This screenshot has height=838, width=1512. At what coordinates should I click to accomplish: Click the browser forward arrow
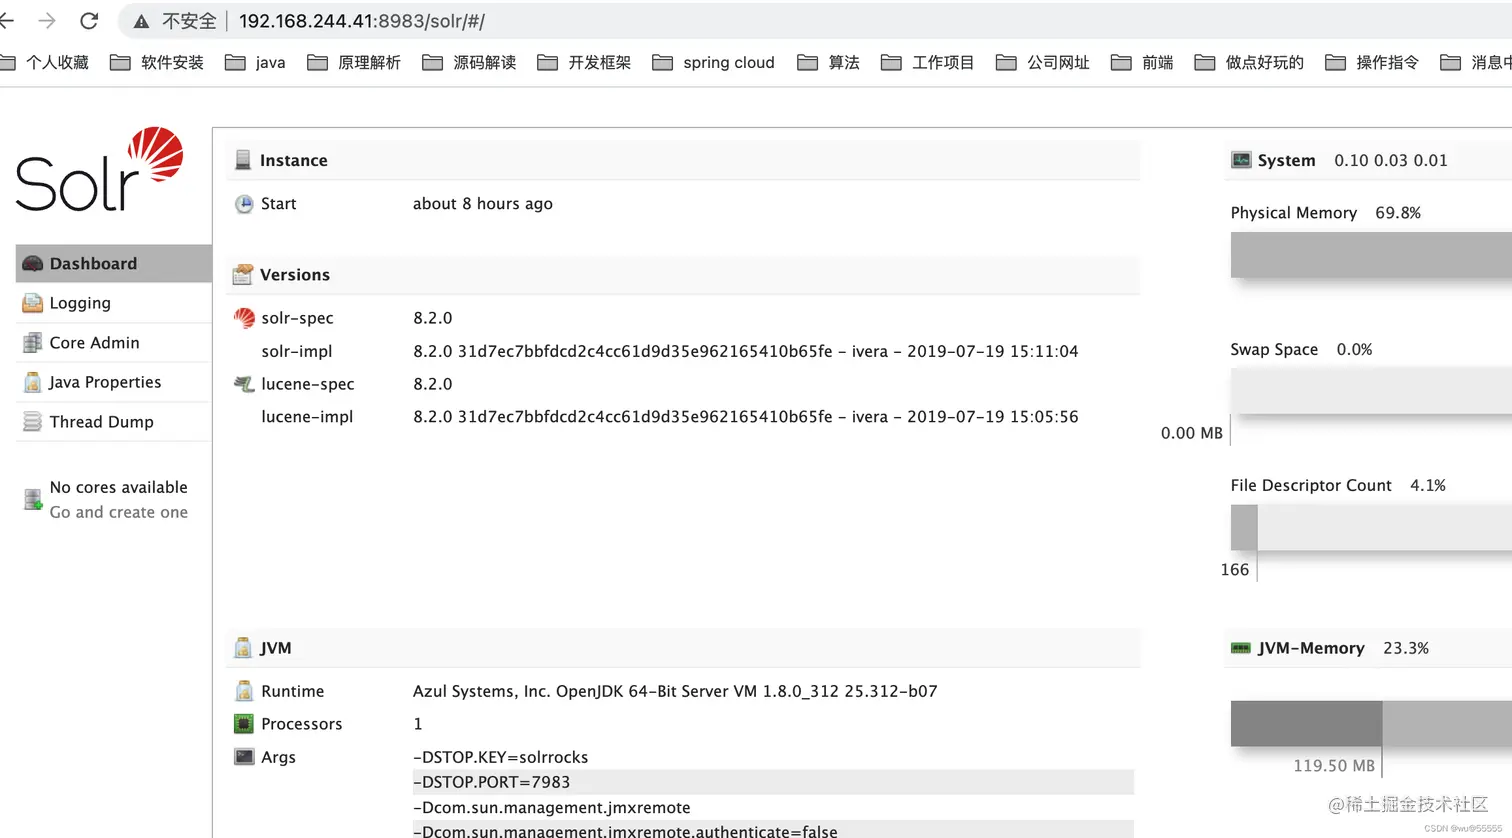point(46,20)
